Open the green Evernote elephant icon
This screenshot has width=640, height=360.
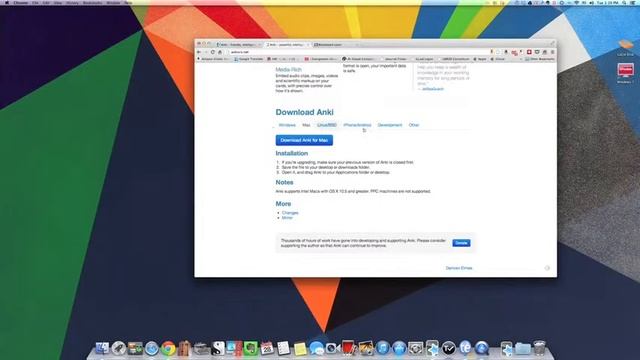click(x=250, y=348)
